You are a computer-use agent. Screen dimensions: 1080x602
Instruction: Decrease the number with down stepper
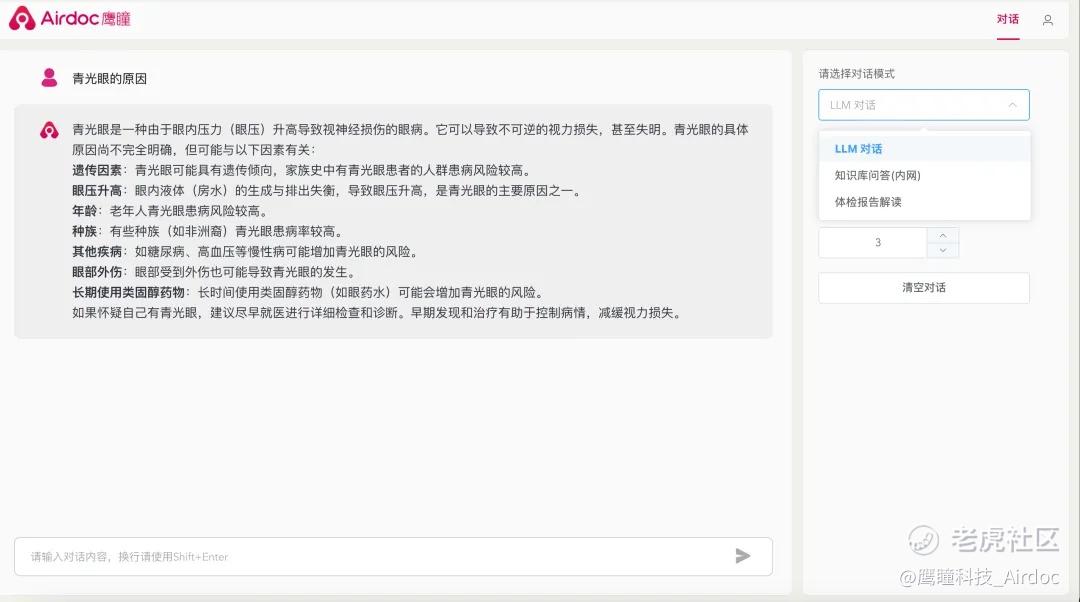pos(943,250)
